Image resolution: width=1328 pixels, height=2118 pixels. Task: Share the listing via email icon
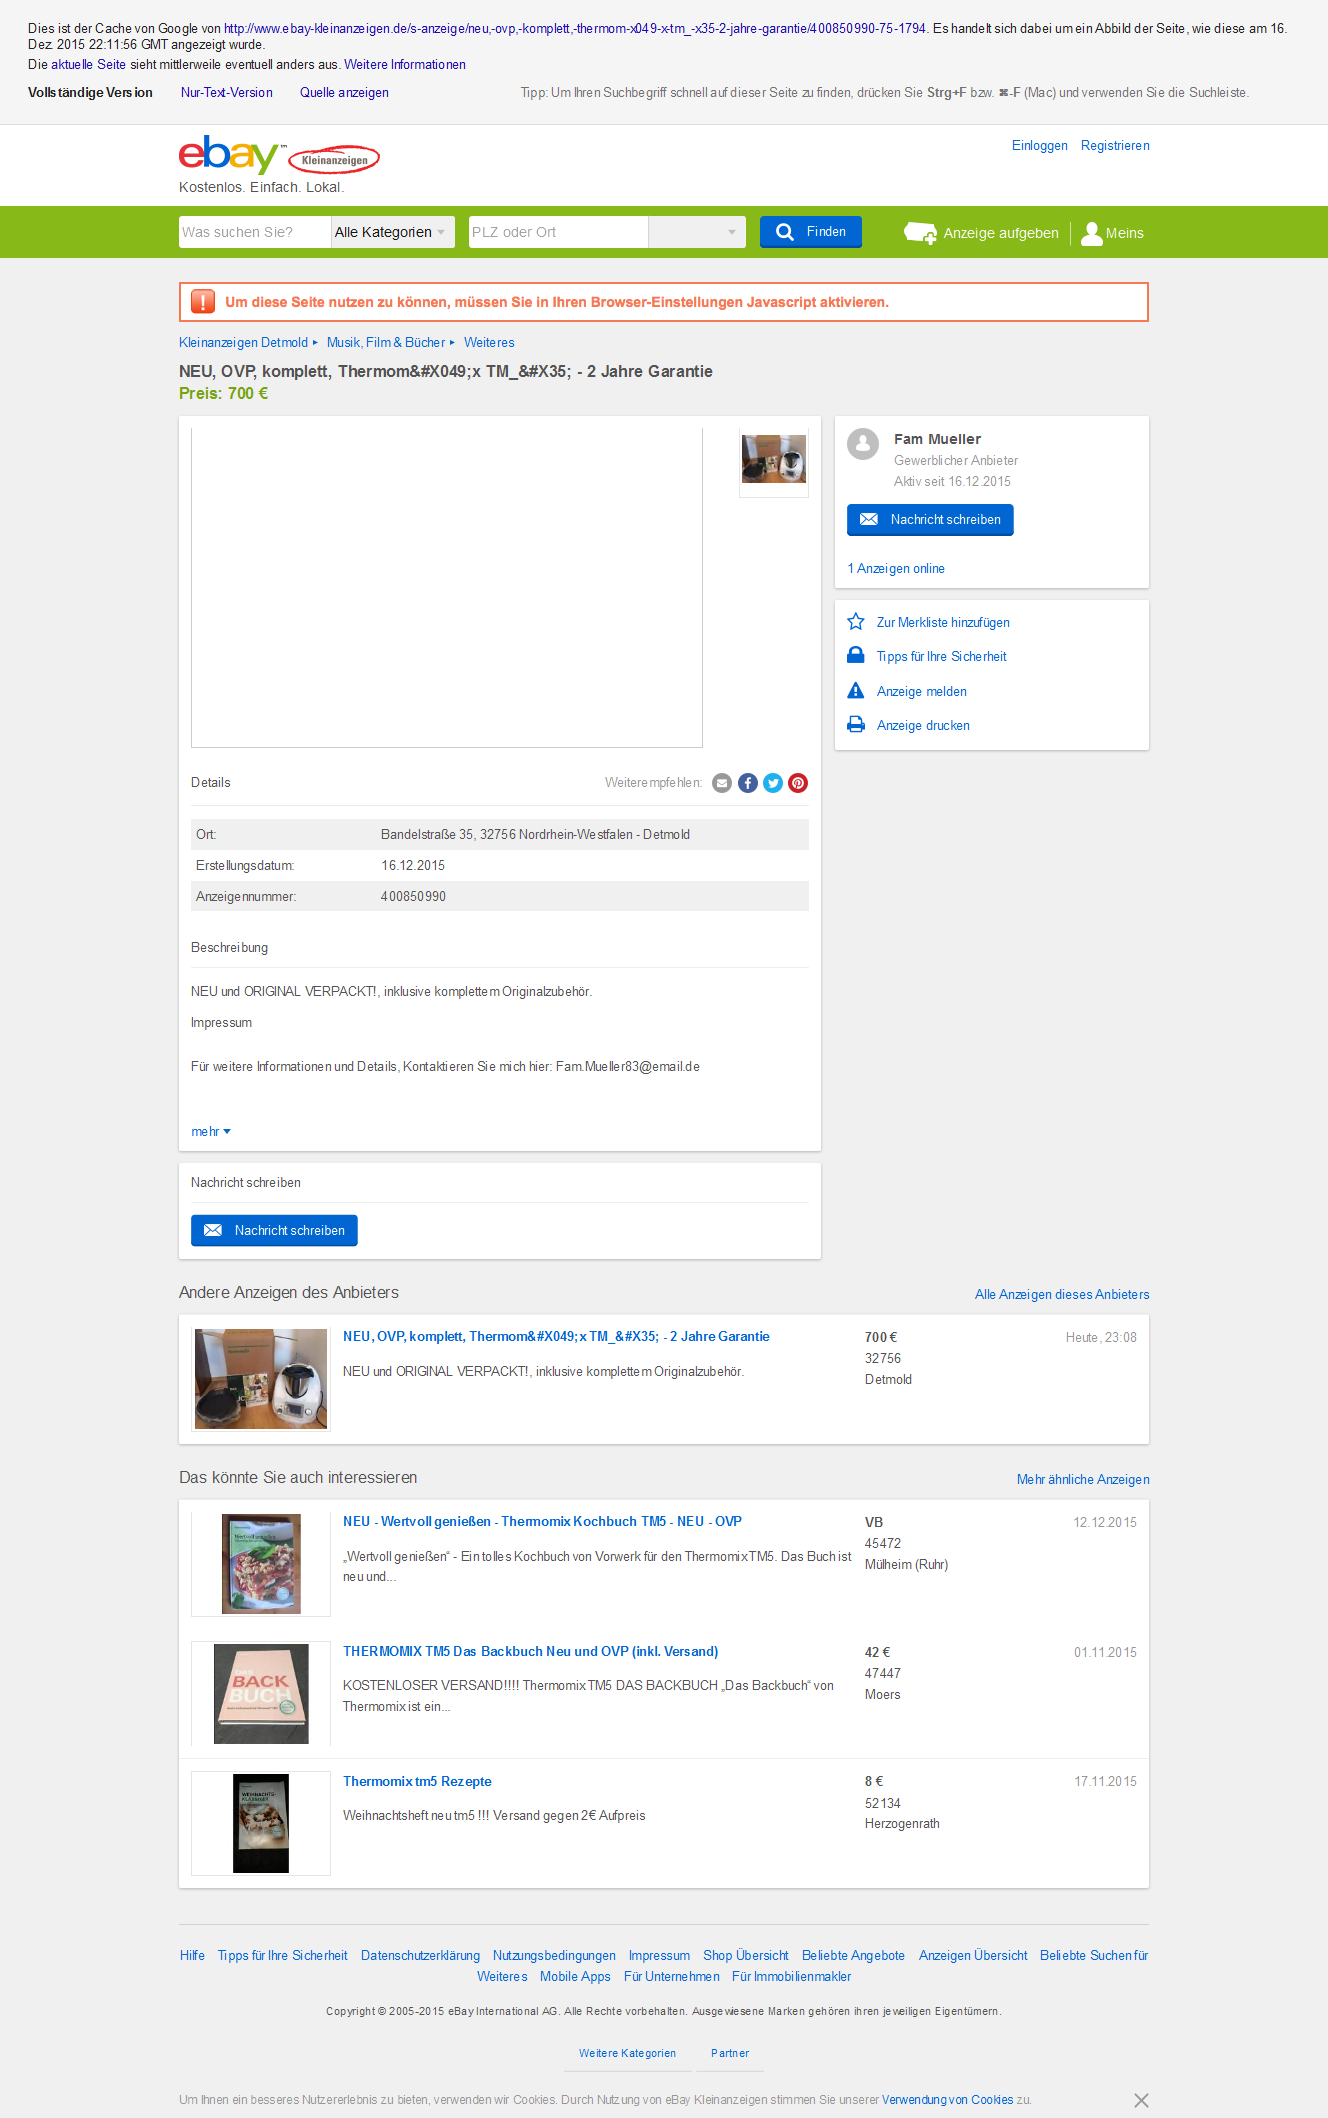[722, 783]
